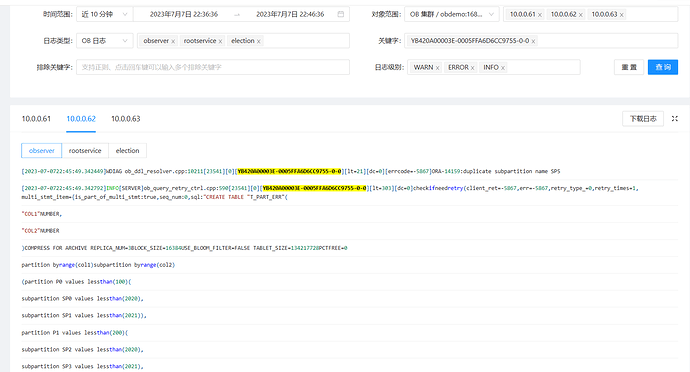The height and width of the screenshot is (372, 690).
Task: Select the 10.0.0.62 host tab
Action: coord(81,119)
